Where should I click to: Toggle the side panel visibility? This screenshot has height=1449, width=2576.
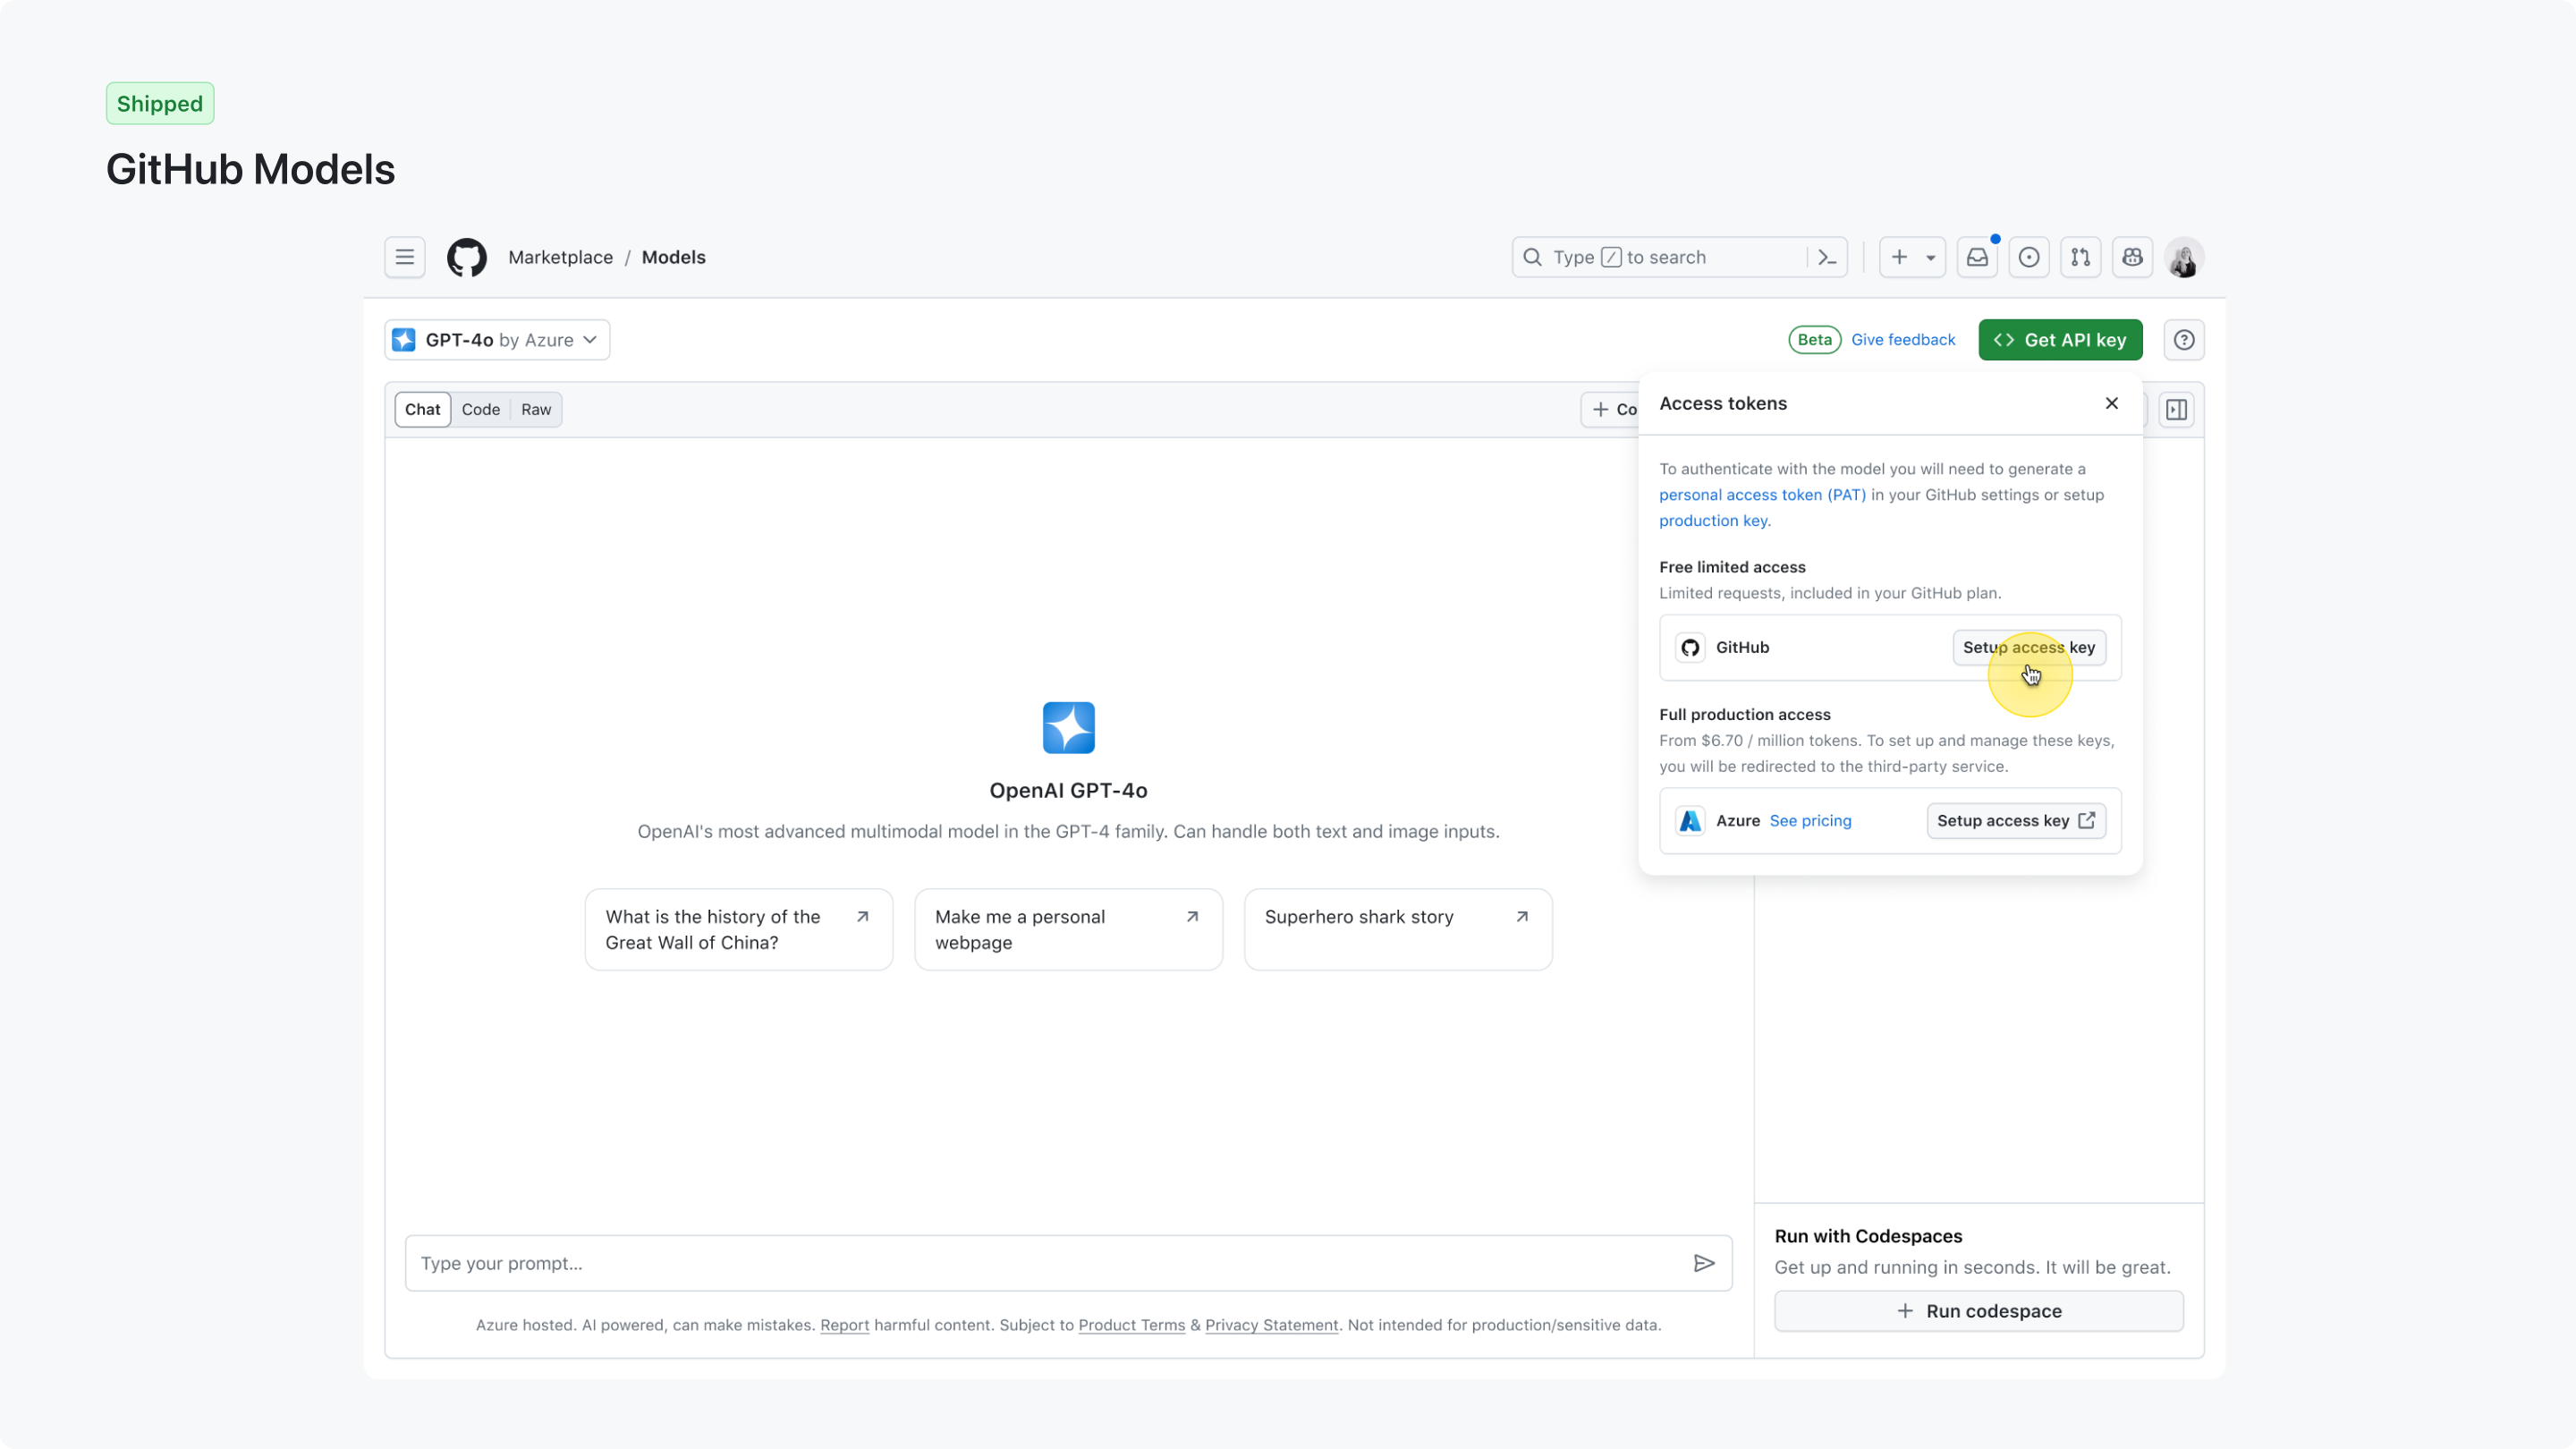(2177, 409)
